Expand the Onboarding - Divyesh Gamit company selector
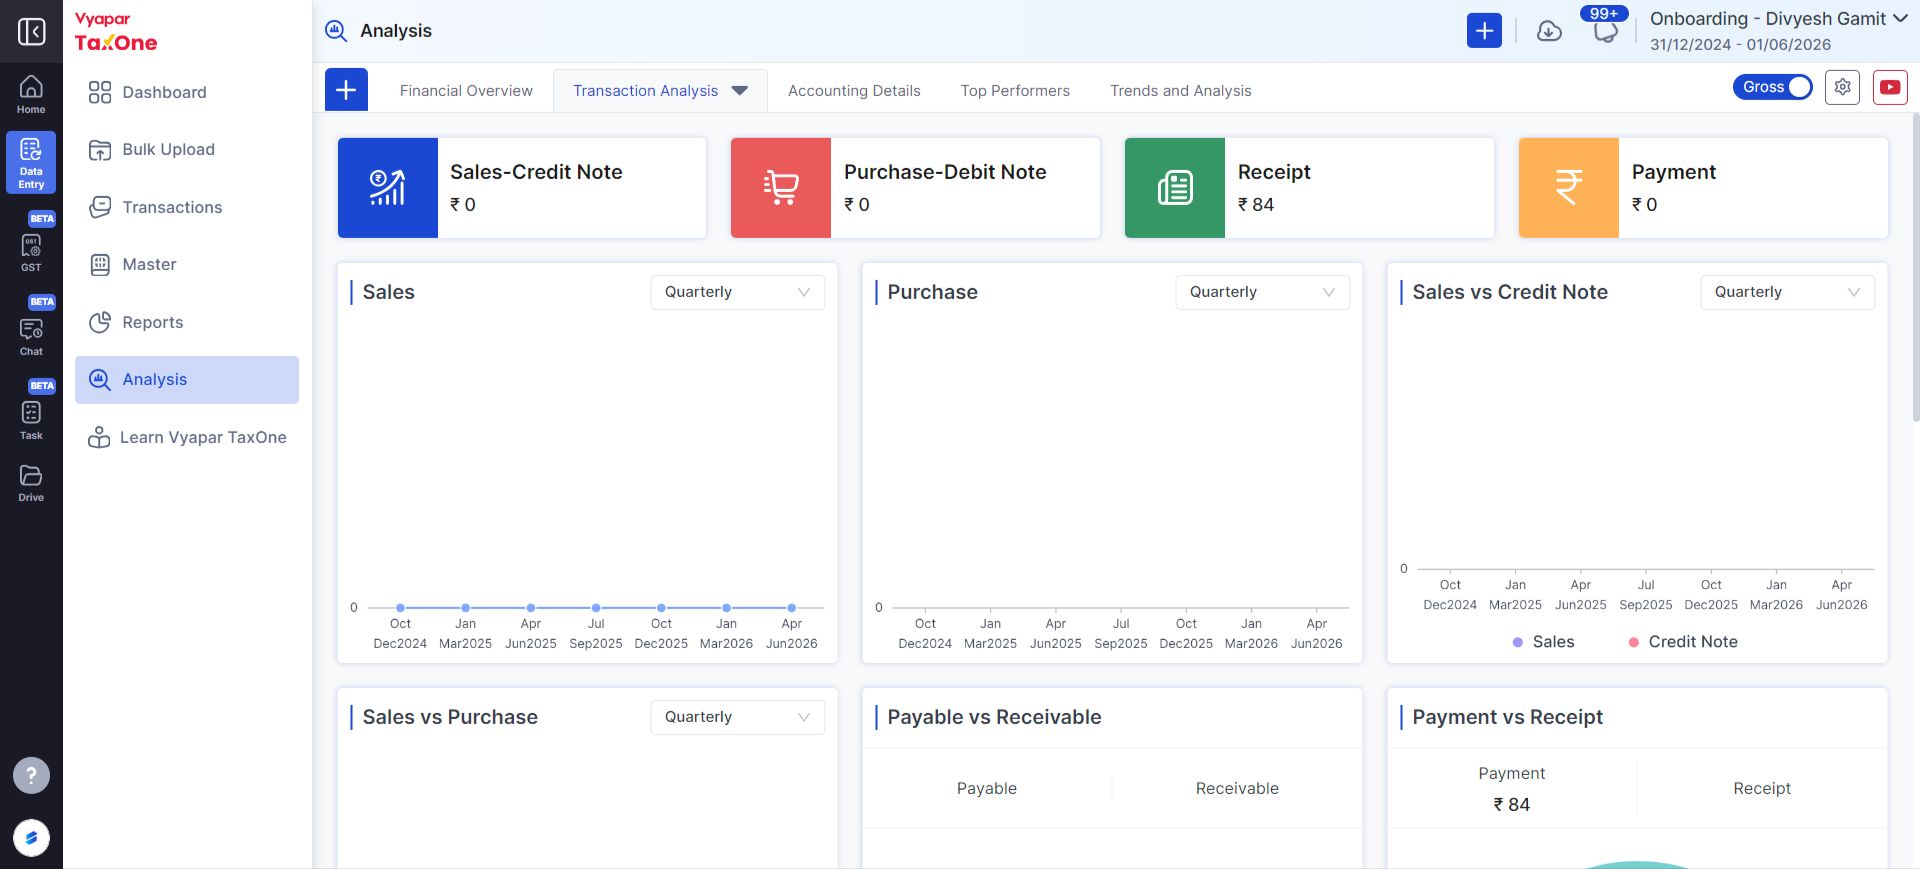1920x869 pixels. pyautogui.click(x=1778, y=19)
